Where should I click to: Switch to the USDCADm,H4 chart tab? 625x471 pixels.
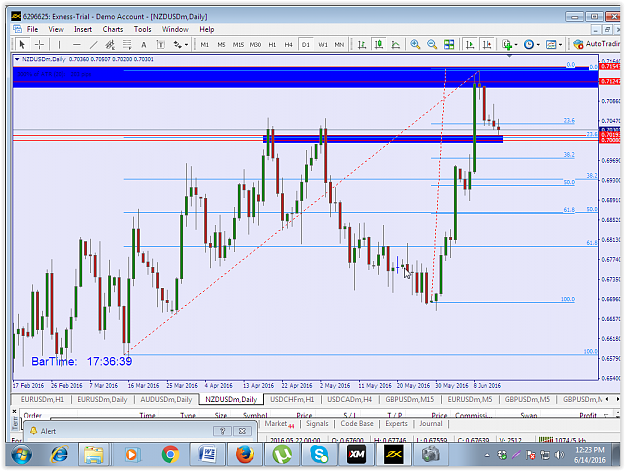click(x=350, y=399)
